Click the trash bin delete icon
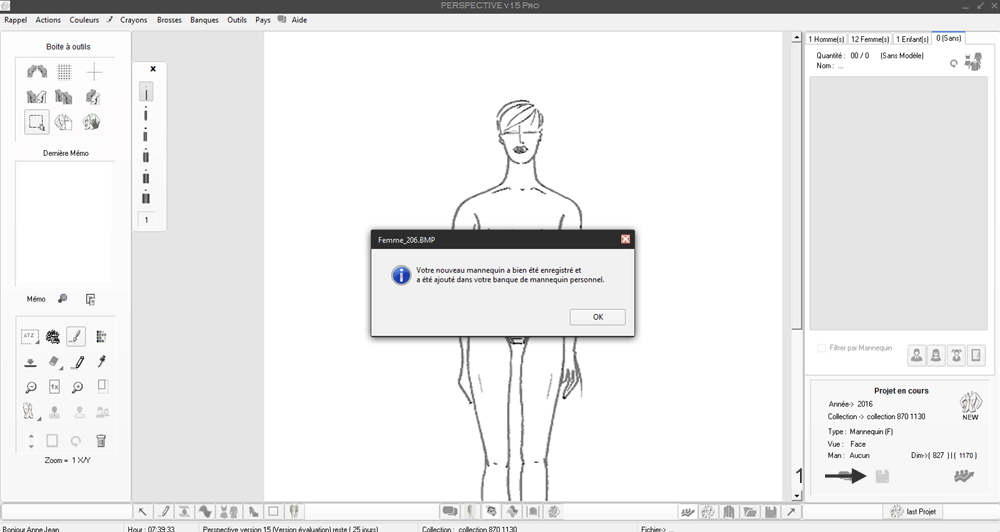1000x532 pixels. (101, 440)
